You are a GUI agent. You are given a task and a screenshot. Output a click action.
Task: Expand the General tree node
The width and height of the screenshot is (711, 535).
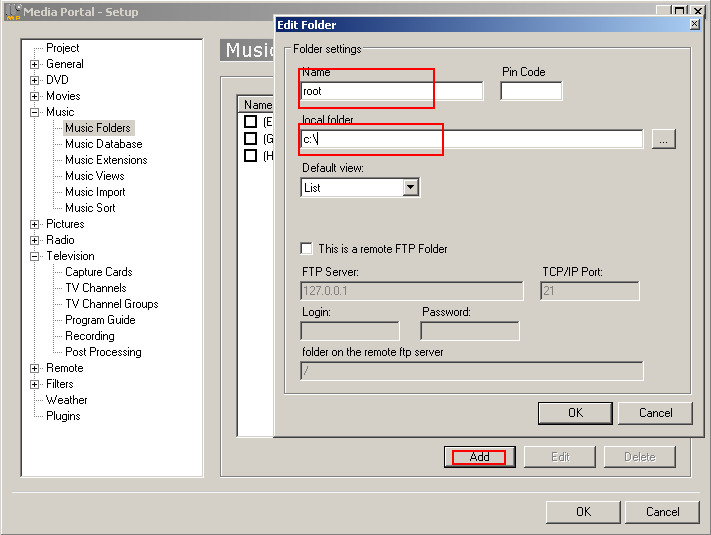(34, 64)
